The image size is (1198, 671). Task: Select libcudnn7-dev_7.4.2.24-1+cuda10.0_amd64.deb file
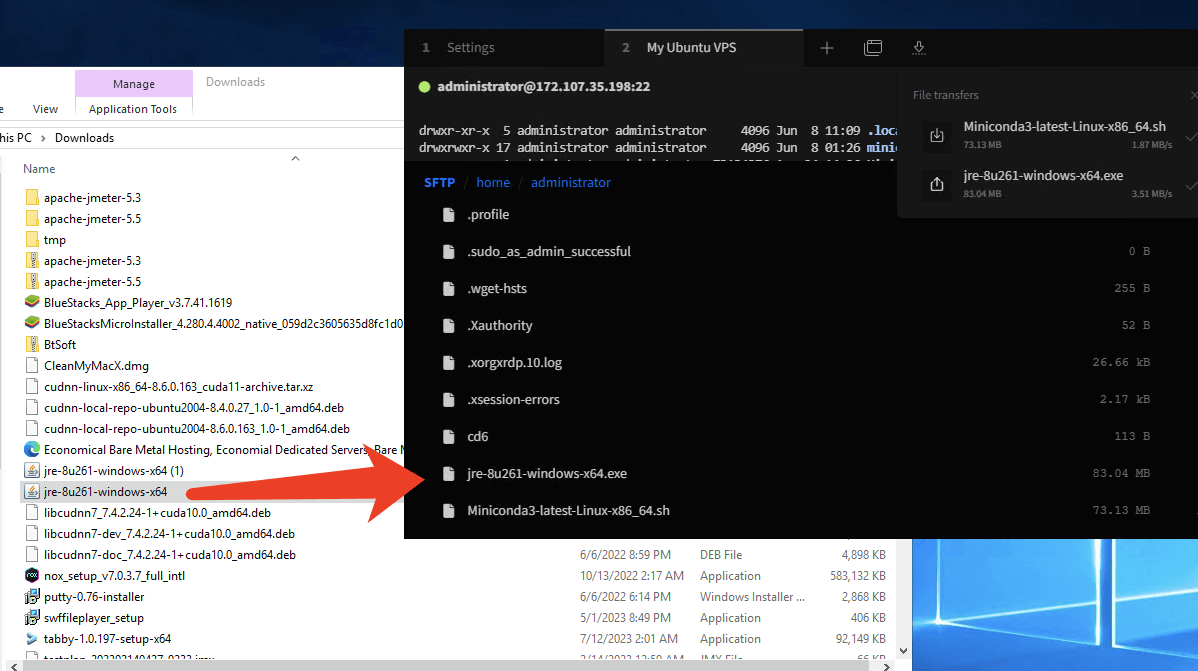[x=169, y=533]
